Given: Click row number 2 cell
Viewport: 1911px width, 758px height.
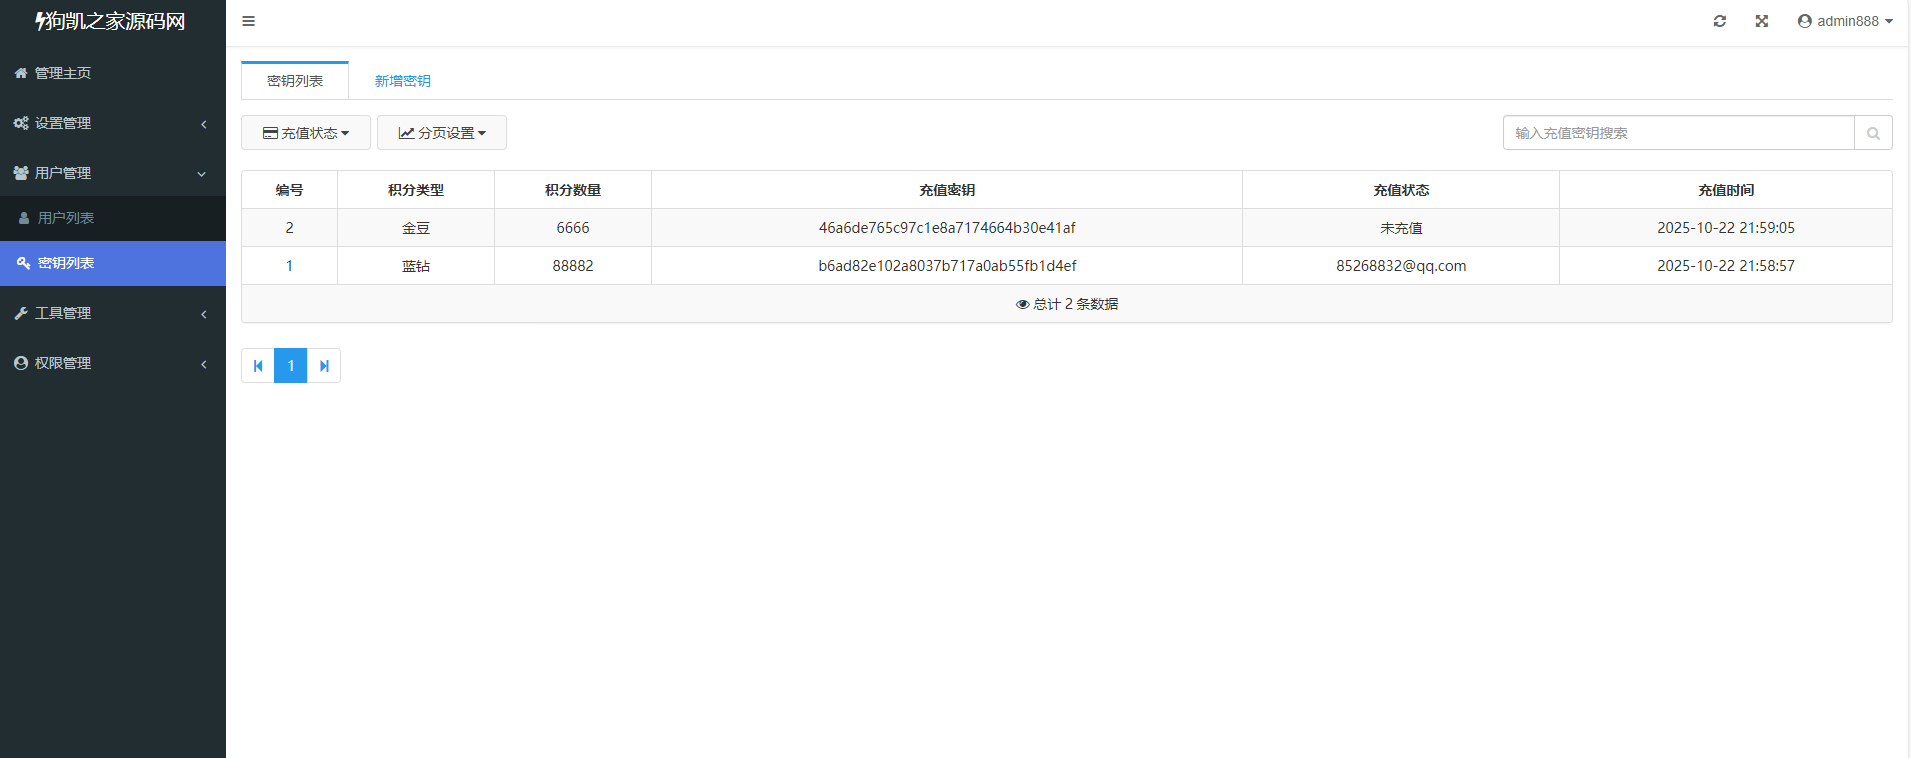Looking at the screenshot, I should pyautogui.click(x=290, y=228).
